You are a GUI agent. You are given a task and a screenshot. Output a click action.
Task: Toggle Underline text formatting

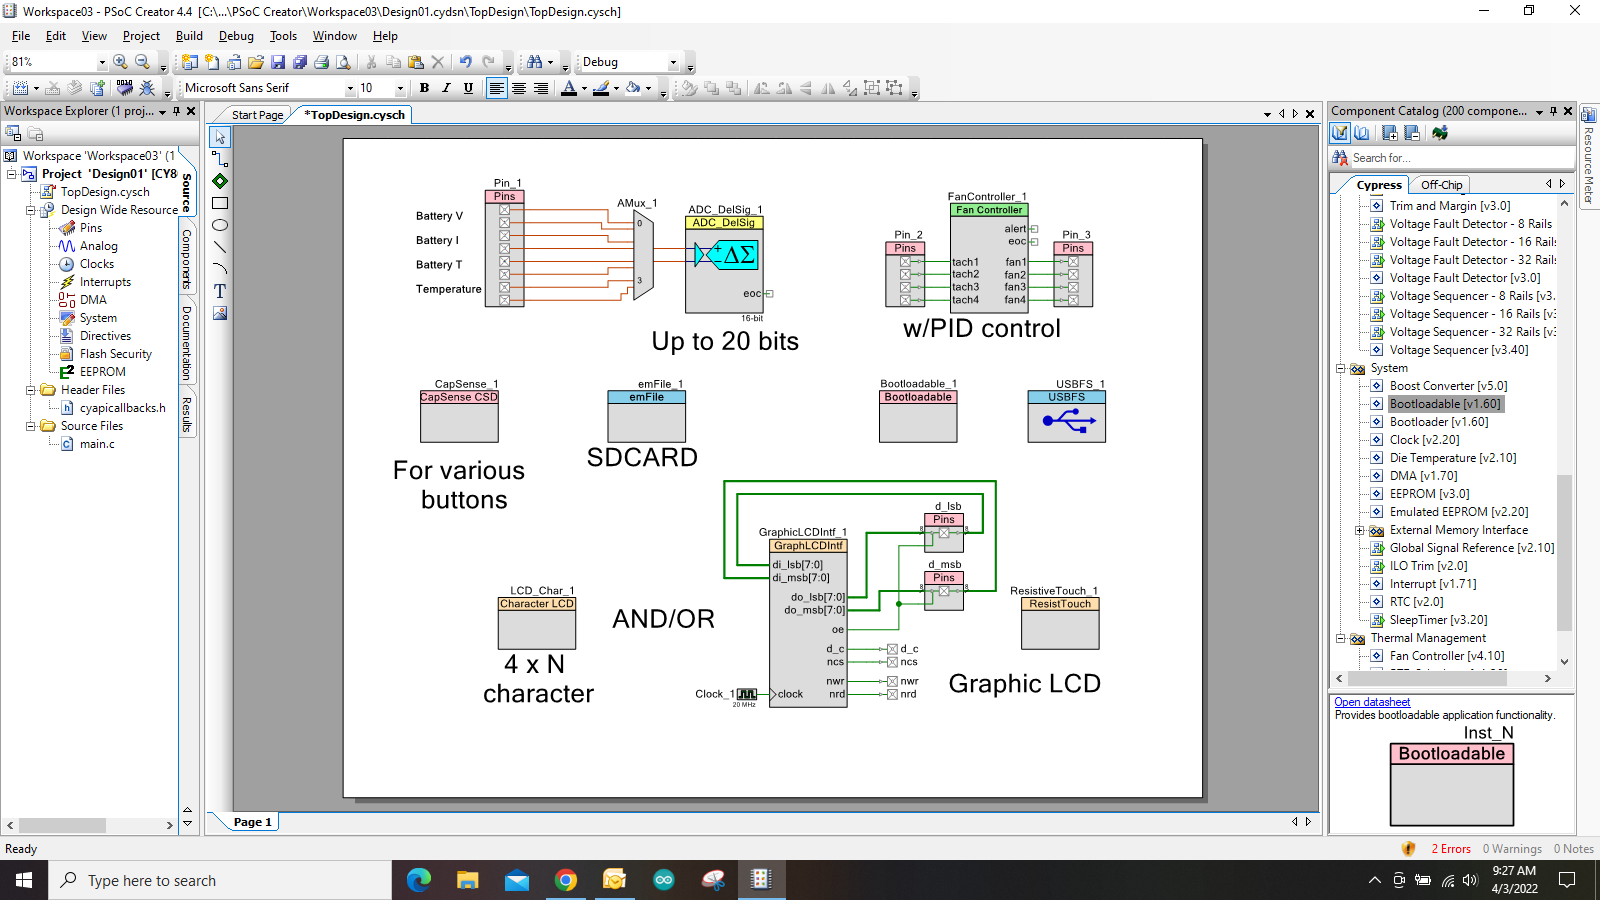coord(468,88)
